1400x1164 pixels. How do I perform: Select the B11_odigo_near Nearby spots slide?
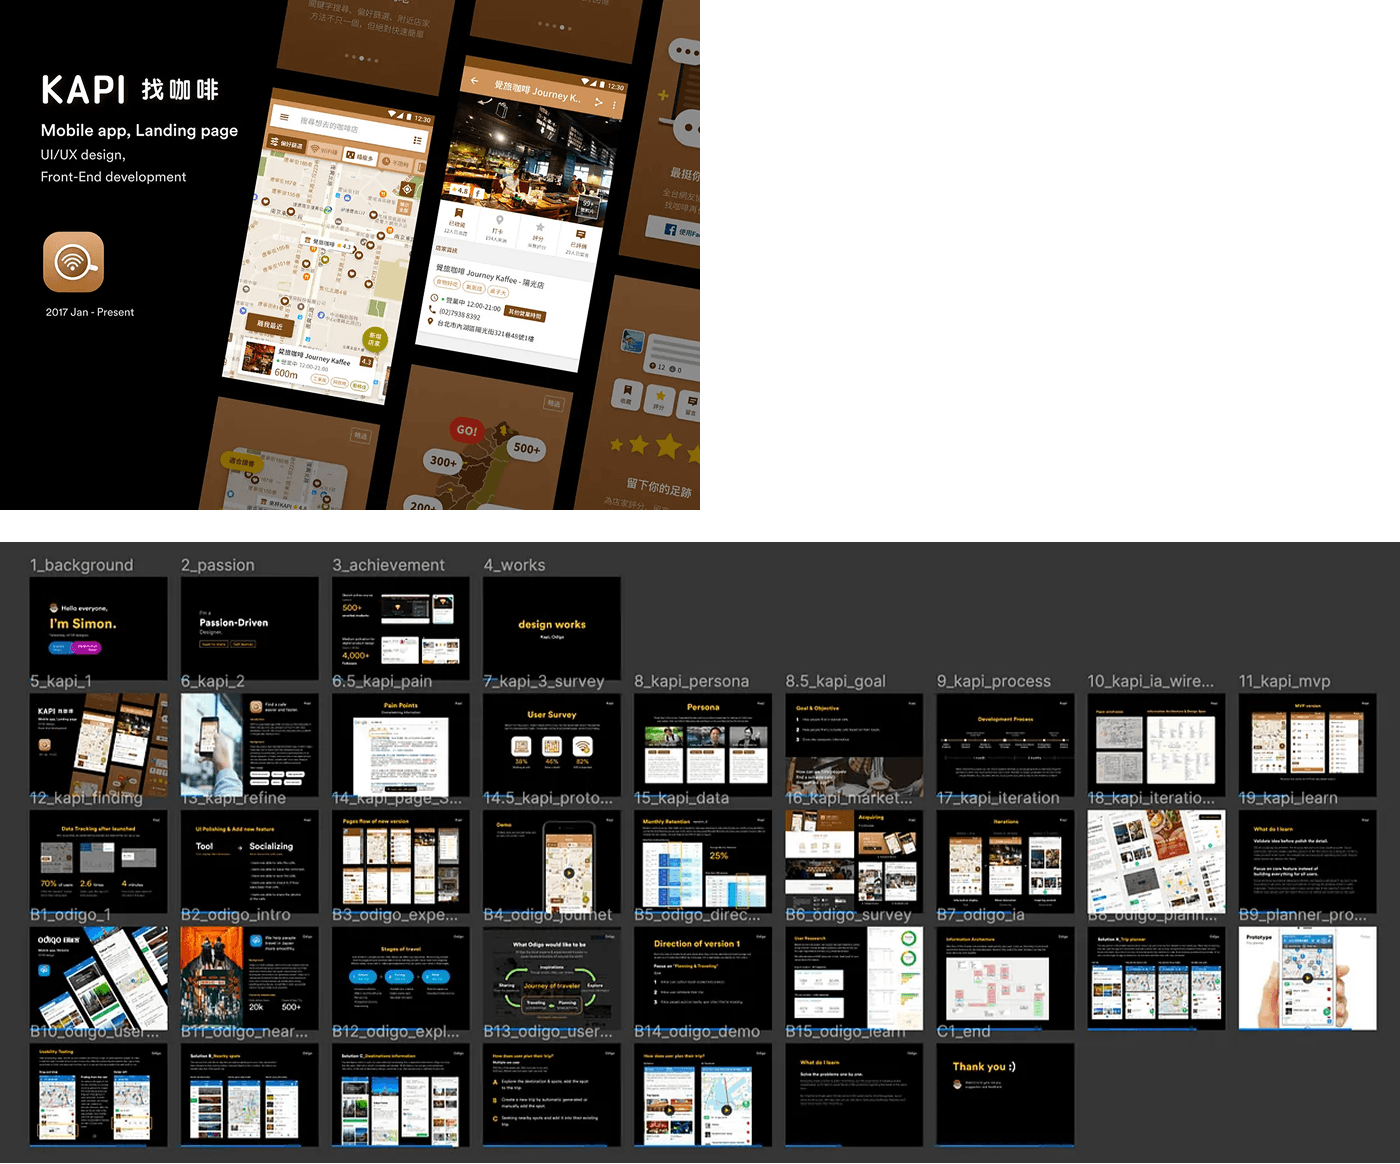click(250, 1095)
